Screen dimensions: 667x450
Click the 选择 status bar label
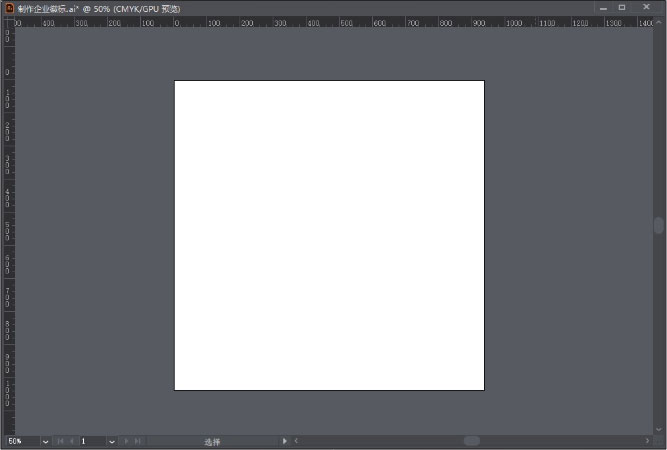coord(212,441)
